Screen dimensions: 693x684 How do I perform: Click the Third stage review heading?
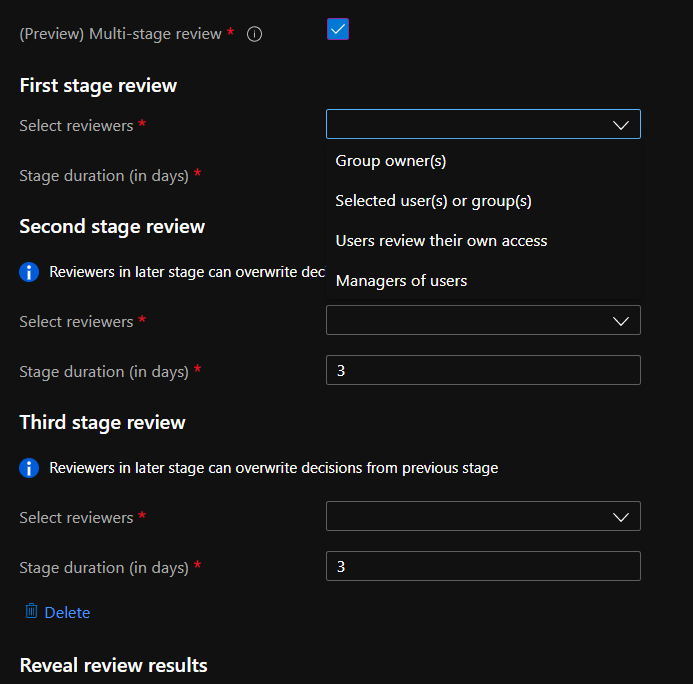coord(102,423)
